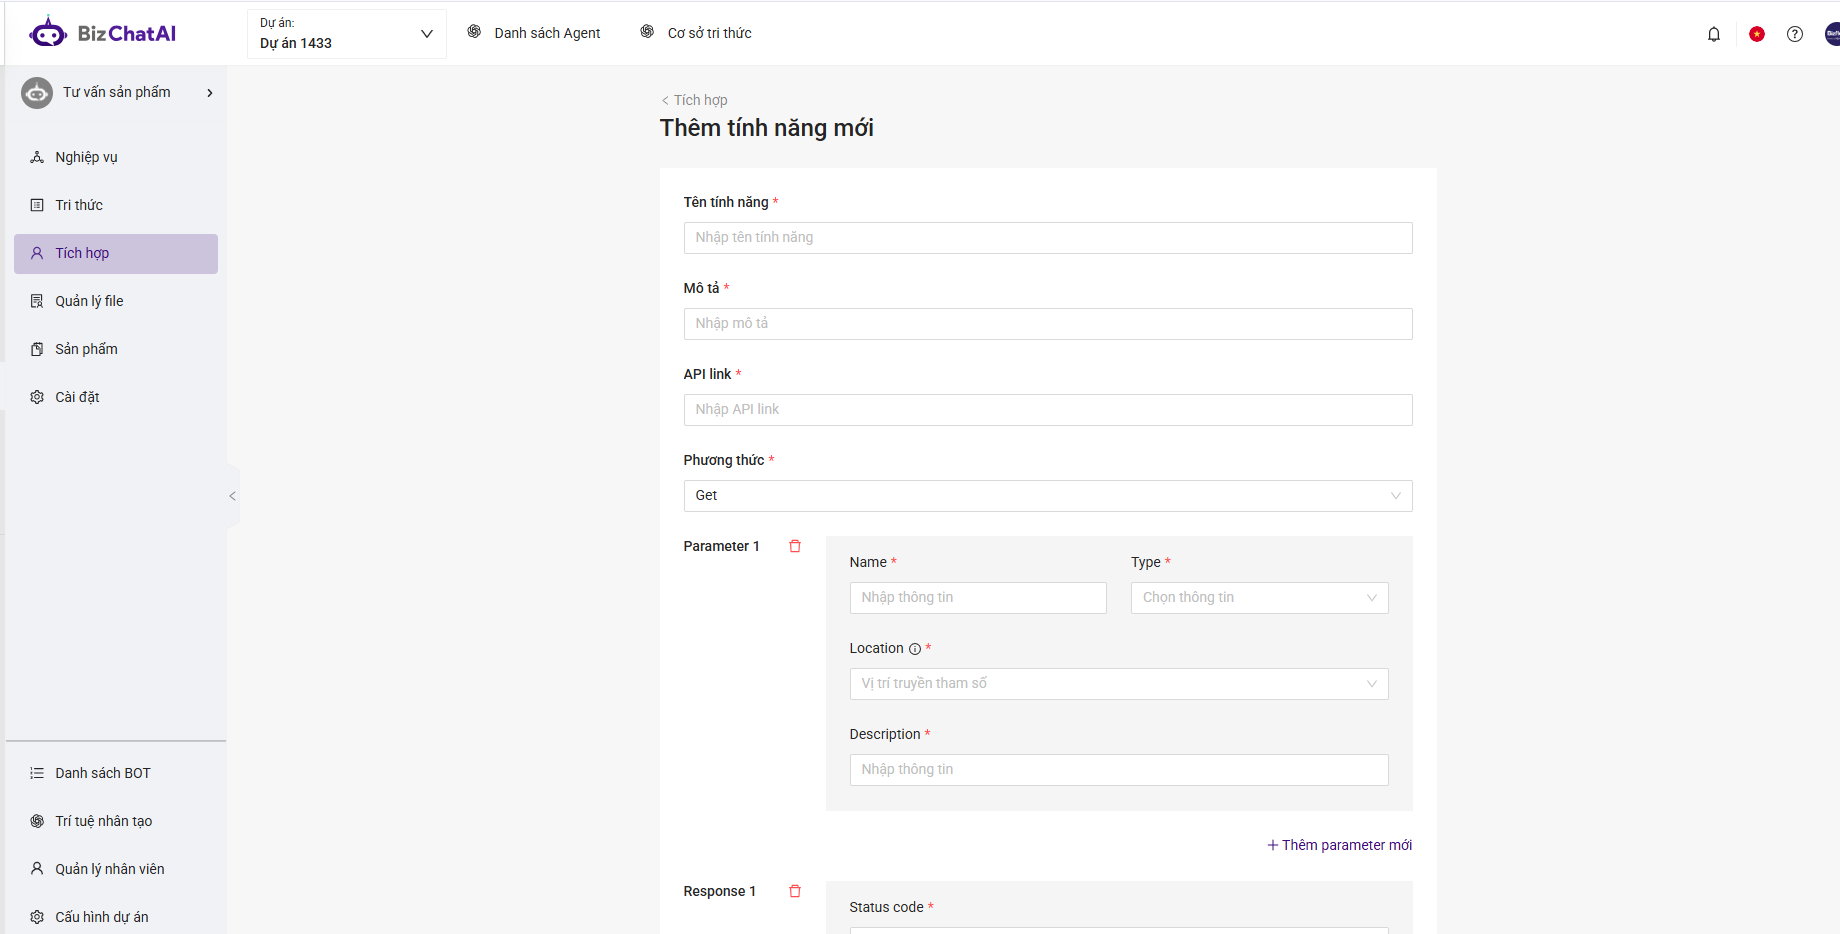Go to Nghiệp vụ section
The height and width of the screenshot is (934, 1840).
116,157
